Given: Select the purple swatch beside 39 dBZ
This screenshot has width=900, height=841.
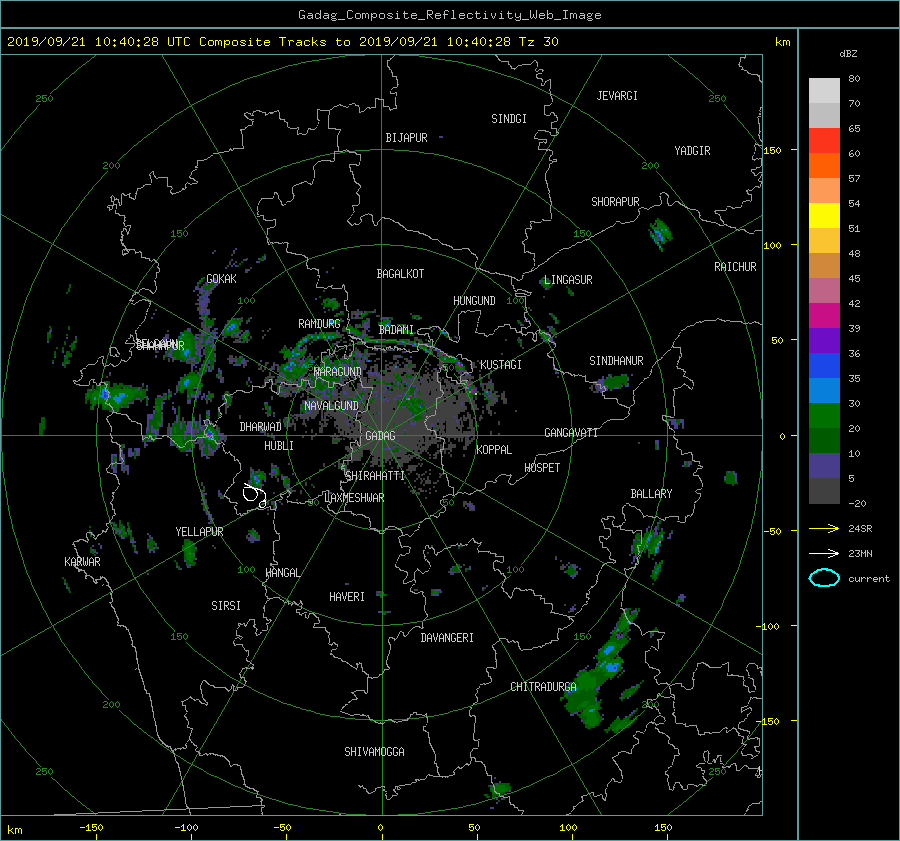Looking at the screenshot, I should pos(824,340).
